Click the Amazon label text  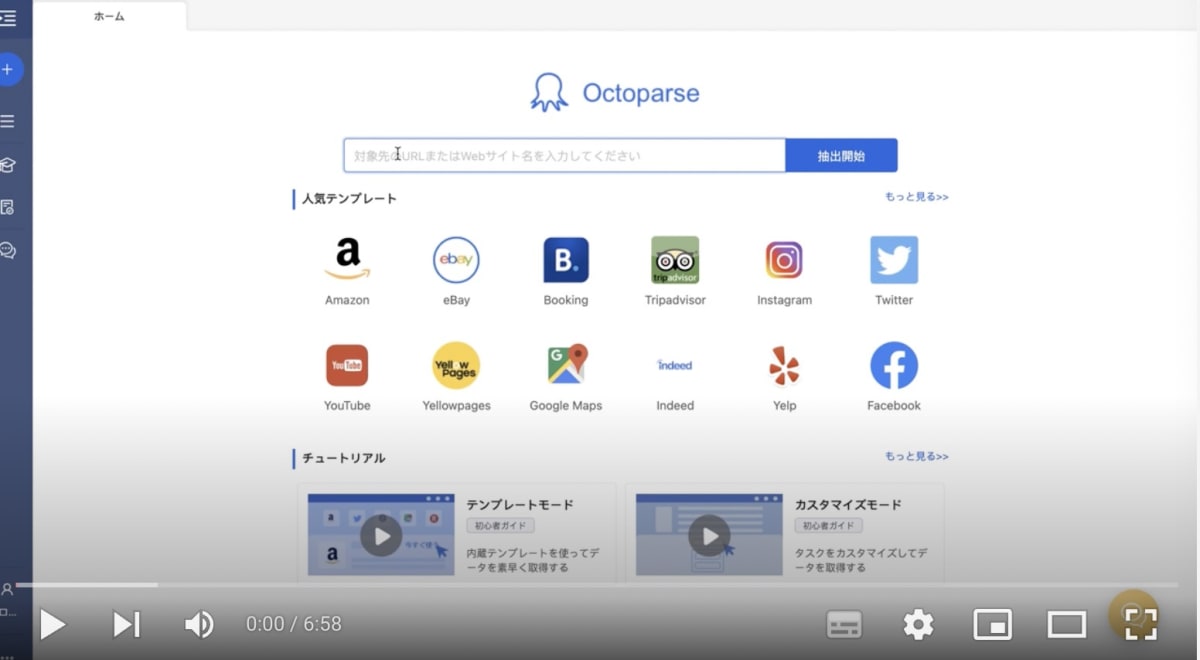click(x=347, y=300)
